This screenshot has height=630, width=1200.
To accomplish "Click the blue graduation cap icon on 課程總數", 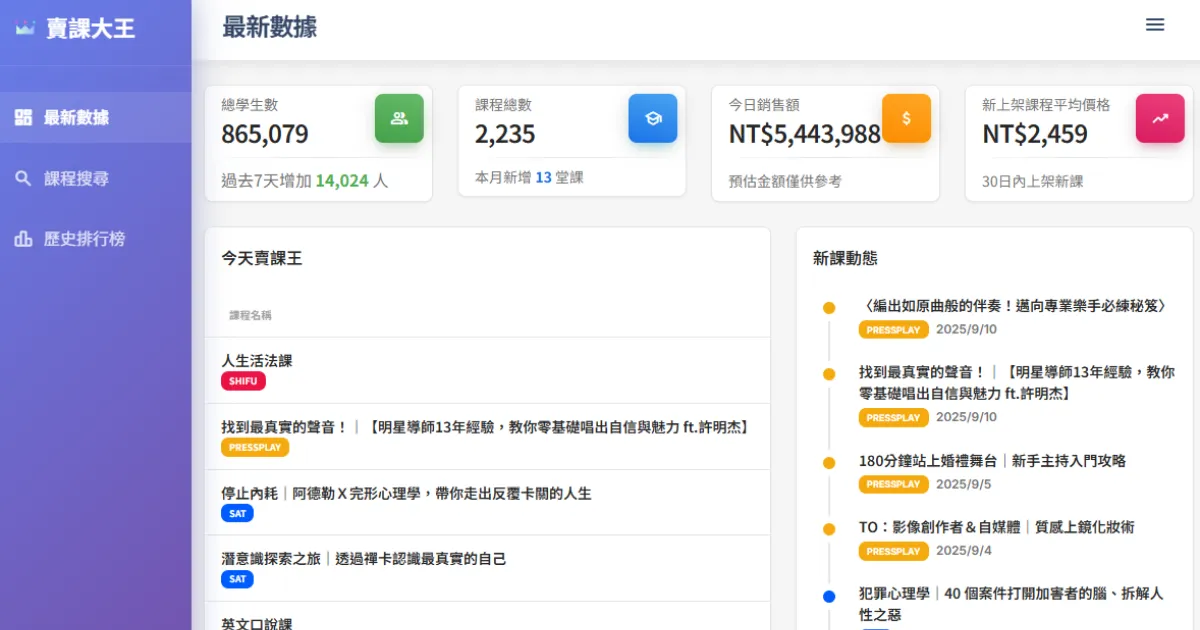I will point(652,118).
